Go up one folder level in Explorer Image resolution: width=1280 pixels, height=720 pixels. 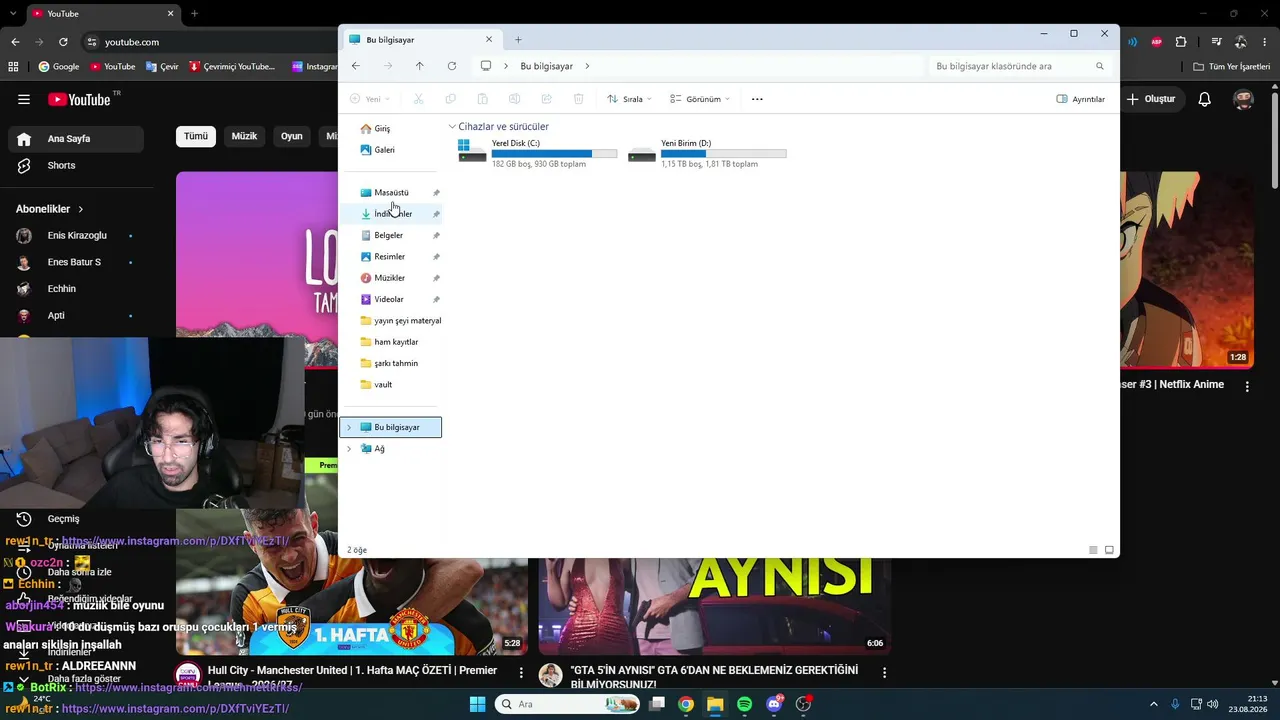click(420, 66)
